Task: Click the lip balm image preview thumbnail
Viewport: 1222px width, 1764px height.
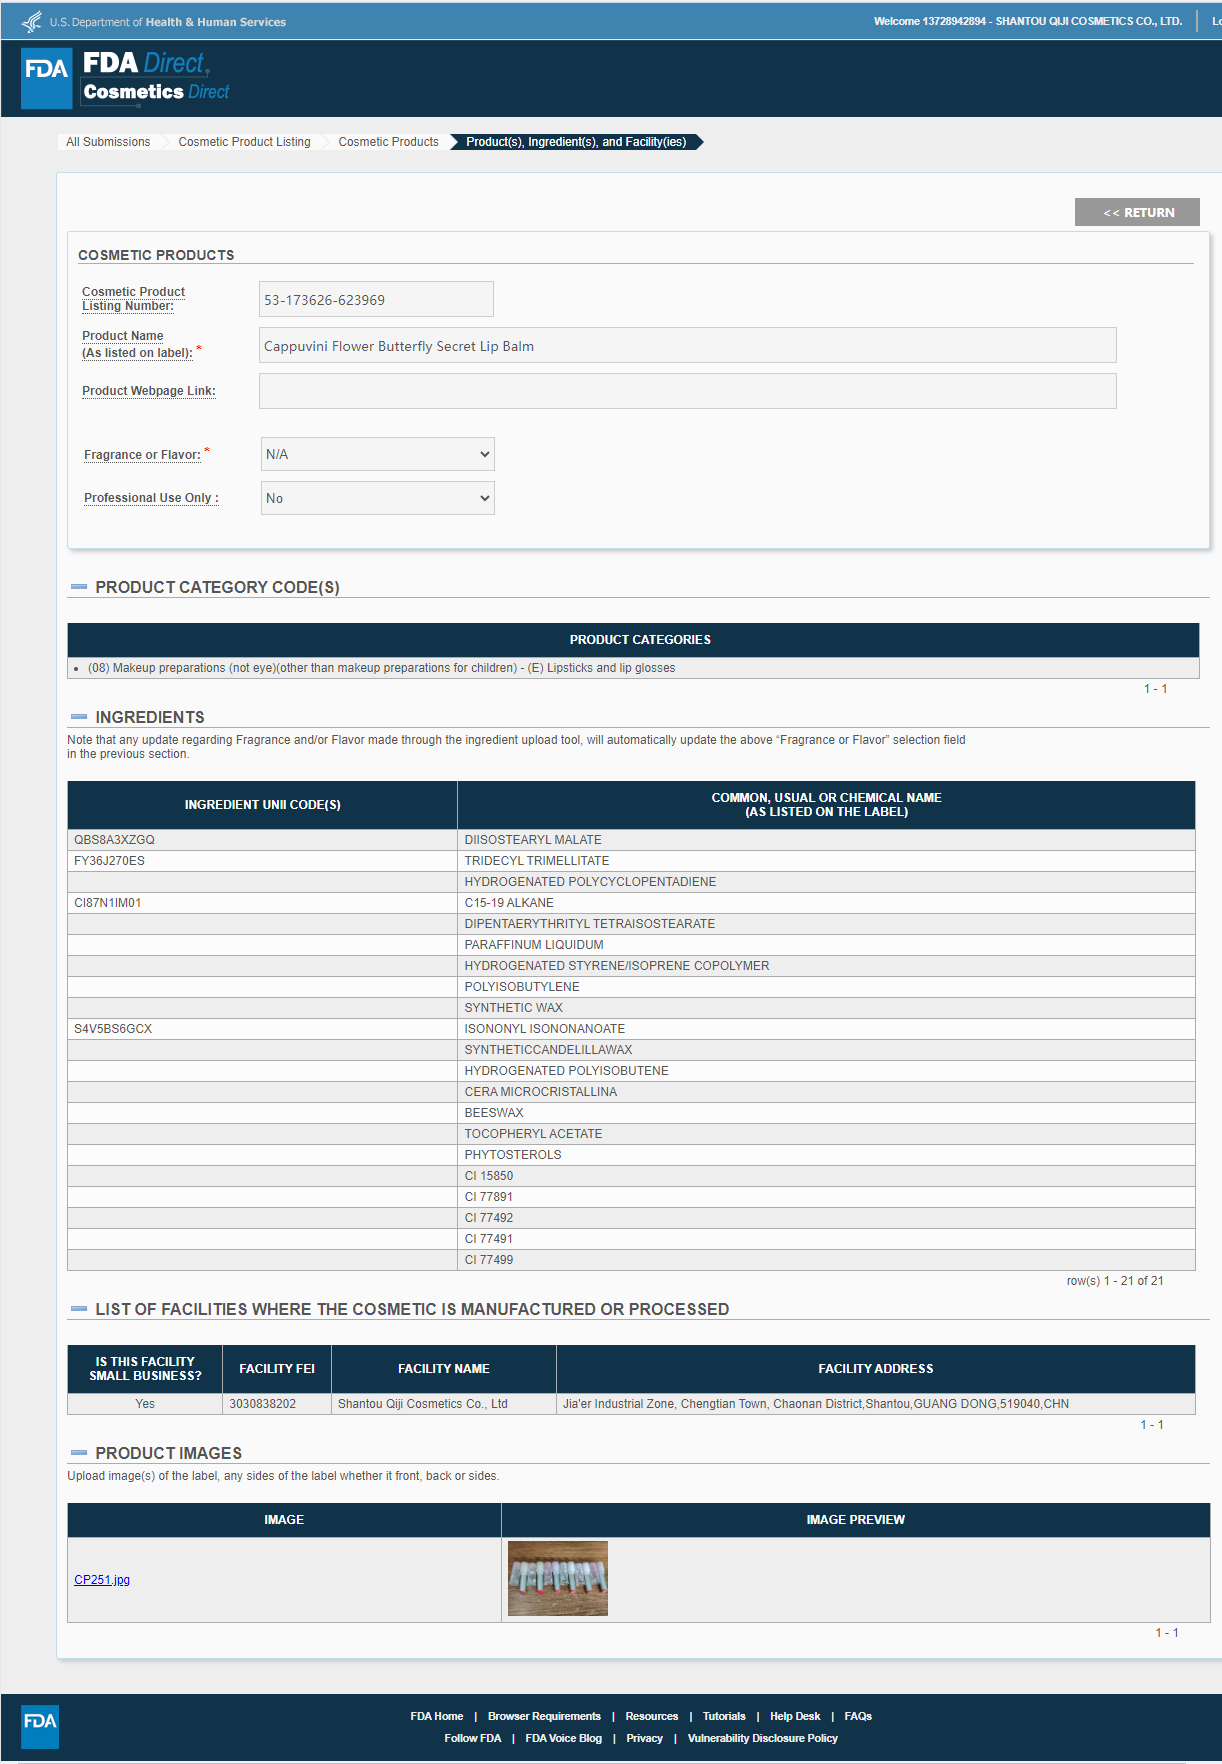Action: coord(557,1578)
